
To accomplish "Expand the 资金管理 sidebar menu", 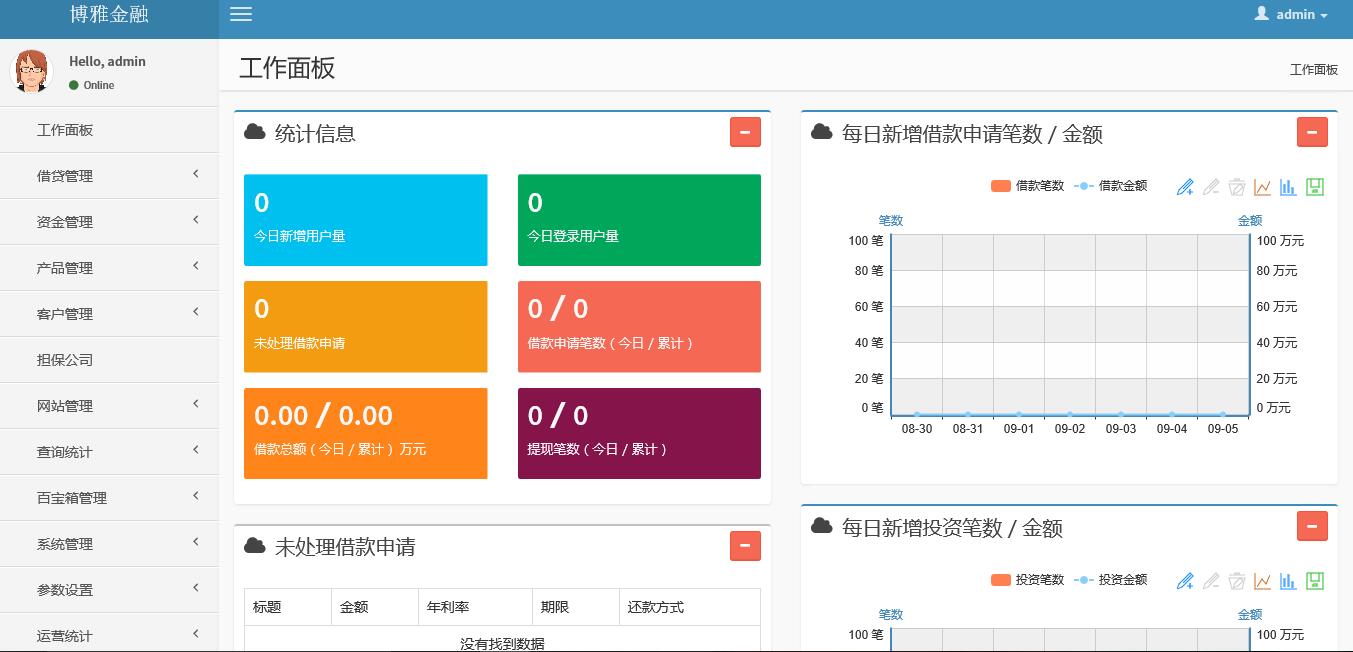I will click(x=109, y=222).
